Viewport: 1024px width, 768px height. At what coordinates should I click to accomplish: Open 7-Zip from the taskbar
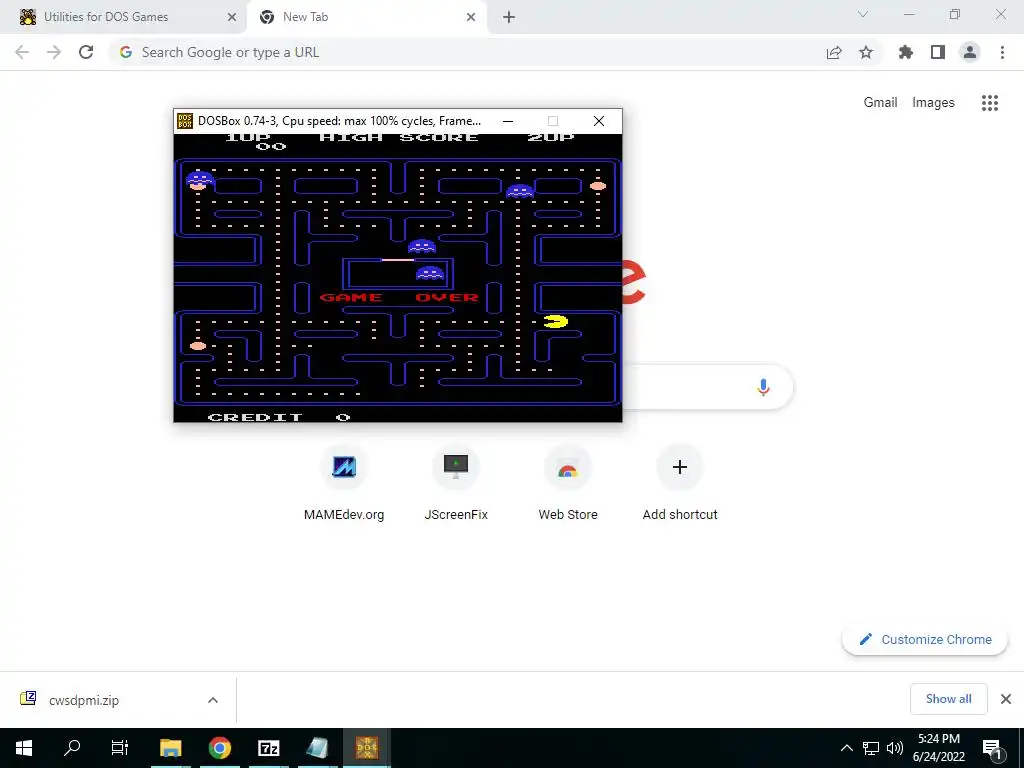268,748
